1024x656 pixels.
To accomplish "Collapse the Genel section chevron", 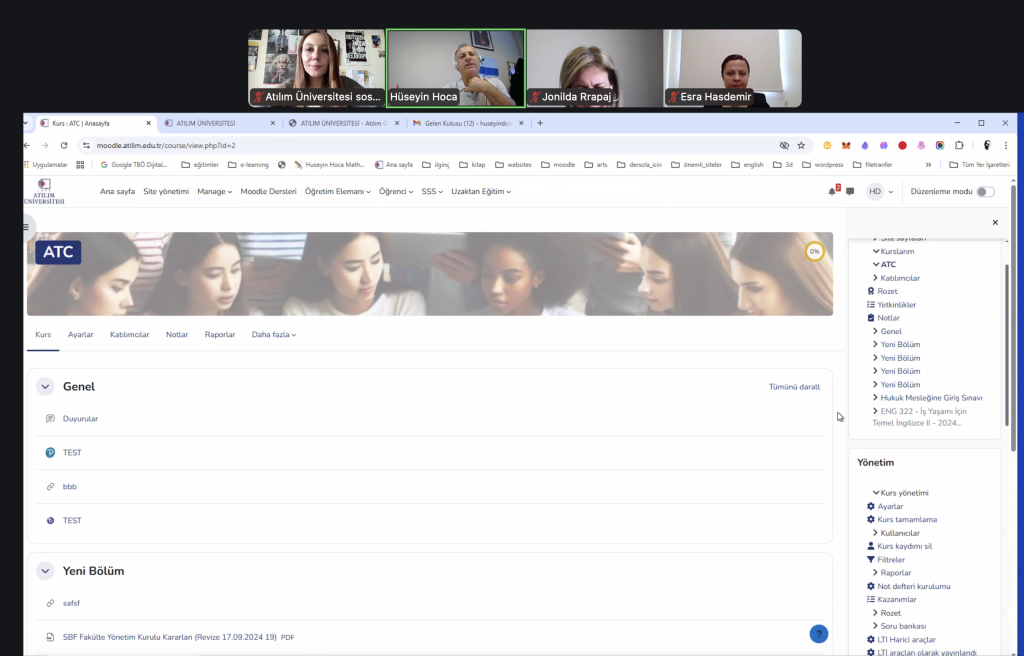I will tap(45, 387).
